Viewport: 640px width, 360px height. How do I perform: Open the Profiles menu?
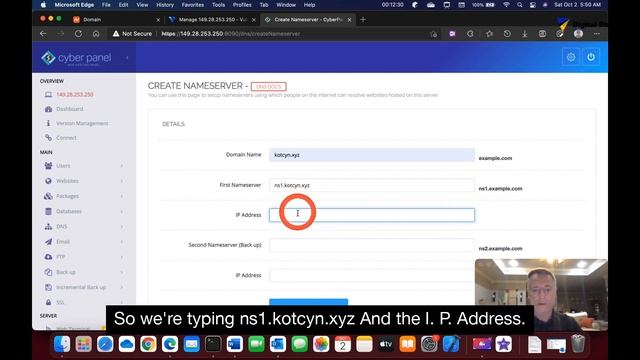(x=242, y=5)
